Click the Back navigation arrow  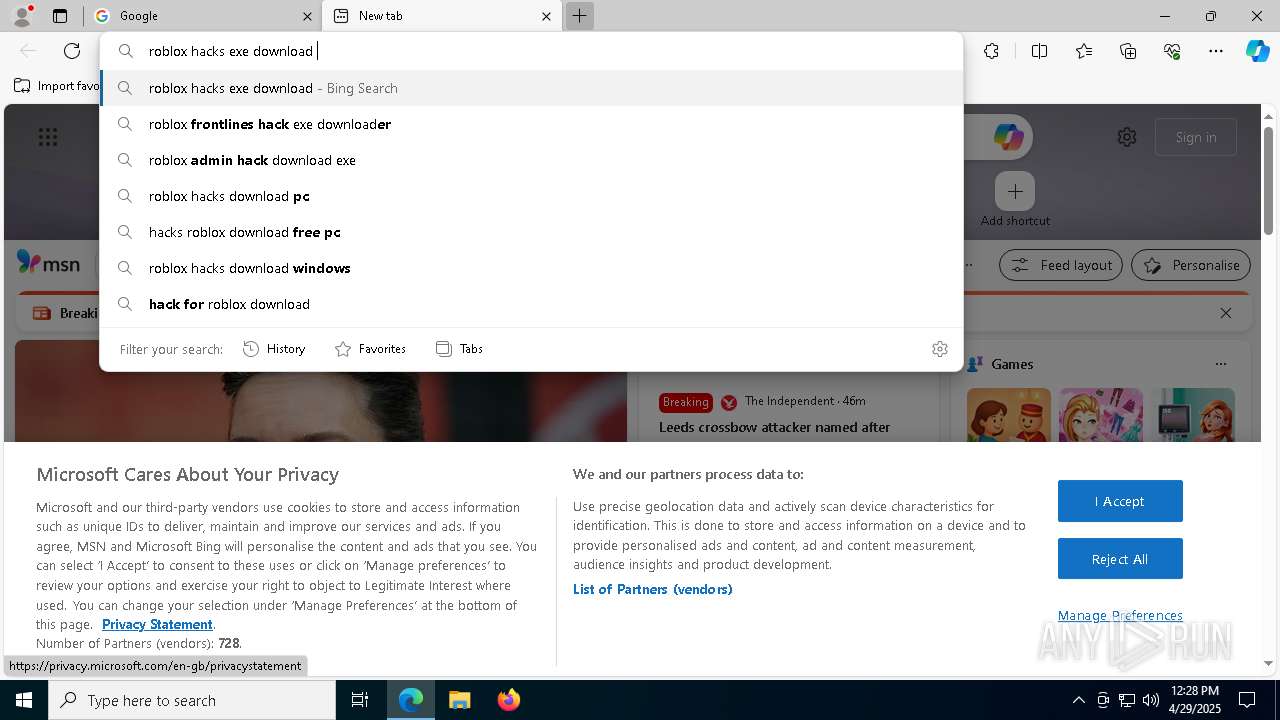(x=28, y=51)
